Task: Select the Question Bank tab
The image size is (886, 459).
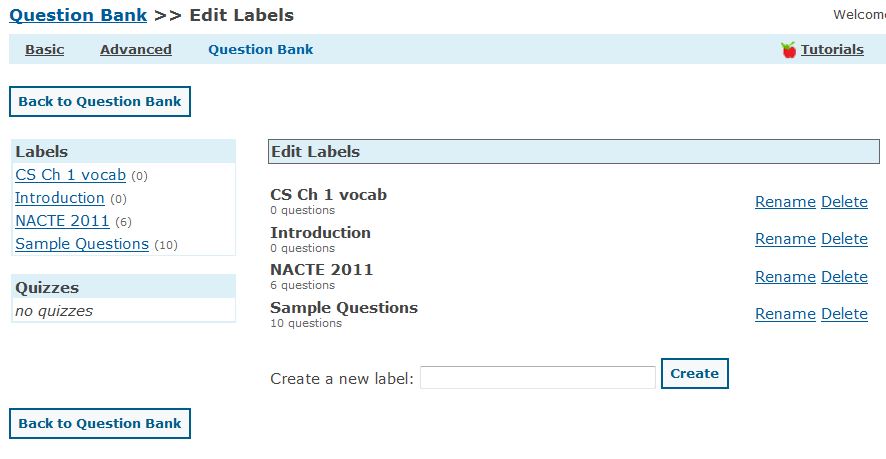Action: coord(260,50)
